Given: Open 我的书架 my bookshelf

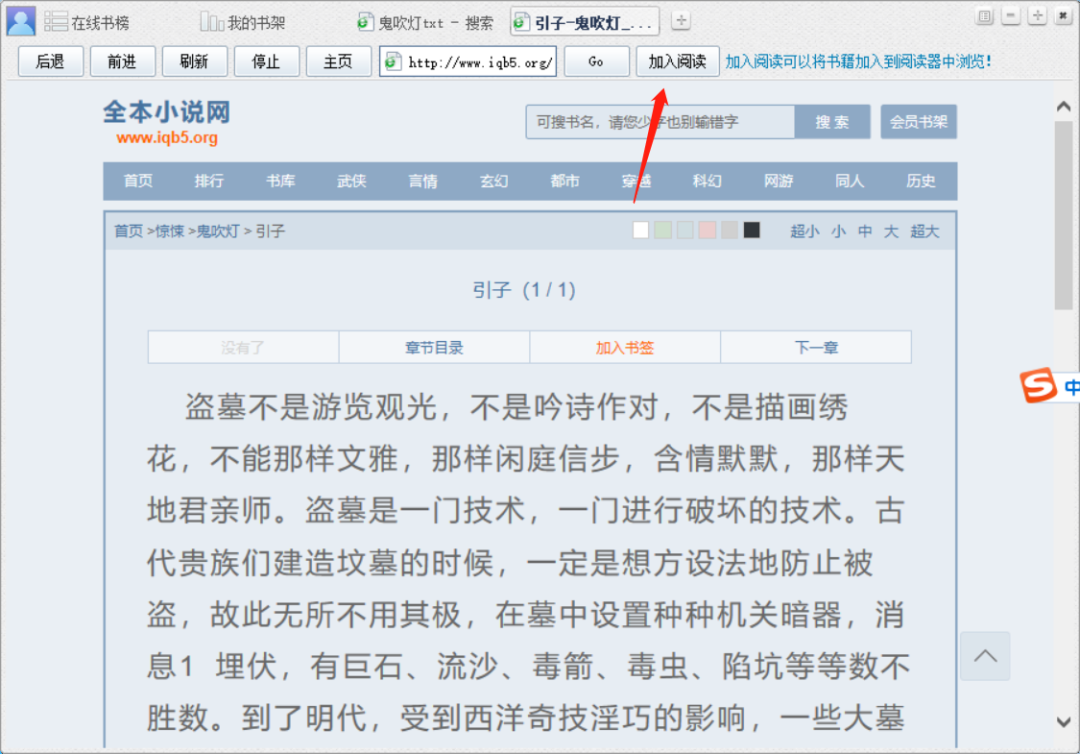Looking at the screenshot, I should [x=242, y=23].
